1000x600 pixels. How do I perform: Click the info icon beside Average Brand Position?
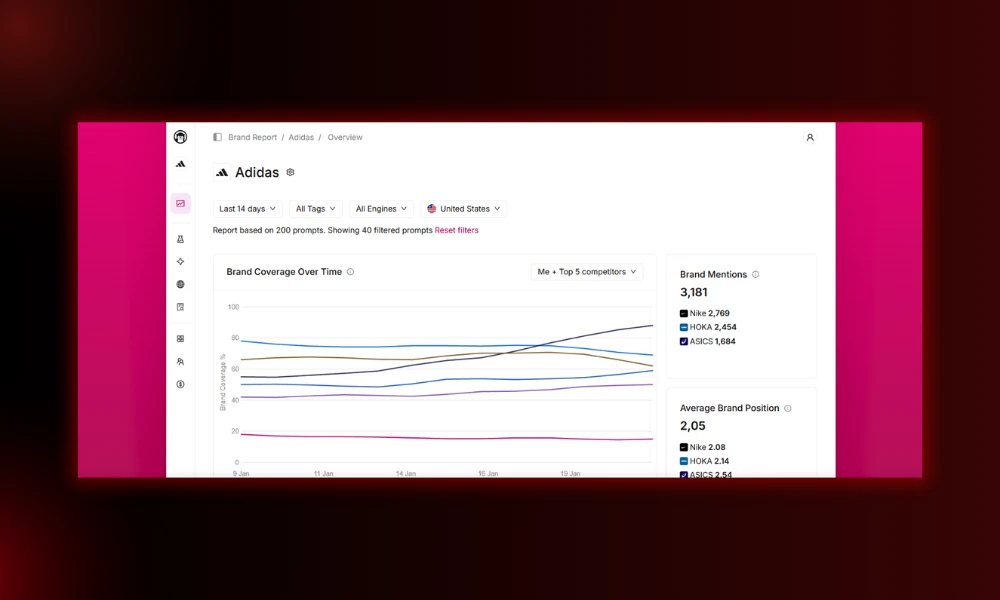(x=788, y=409)
